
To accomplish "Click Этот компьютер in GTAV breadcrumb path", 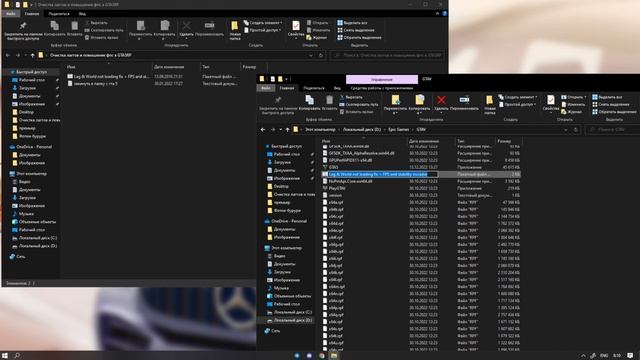I will (x=320, y=130).
